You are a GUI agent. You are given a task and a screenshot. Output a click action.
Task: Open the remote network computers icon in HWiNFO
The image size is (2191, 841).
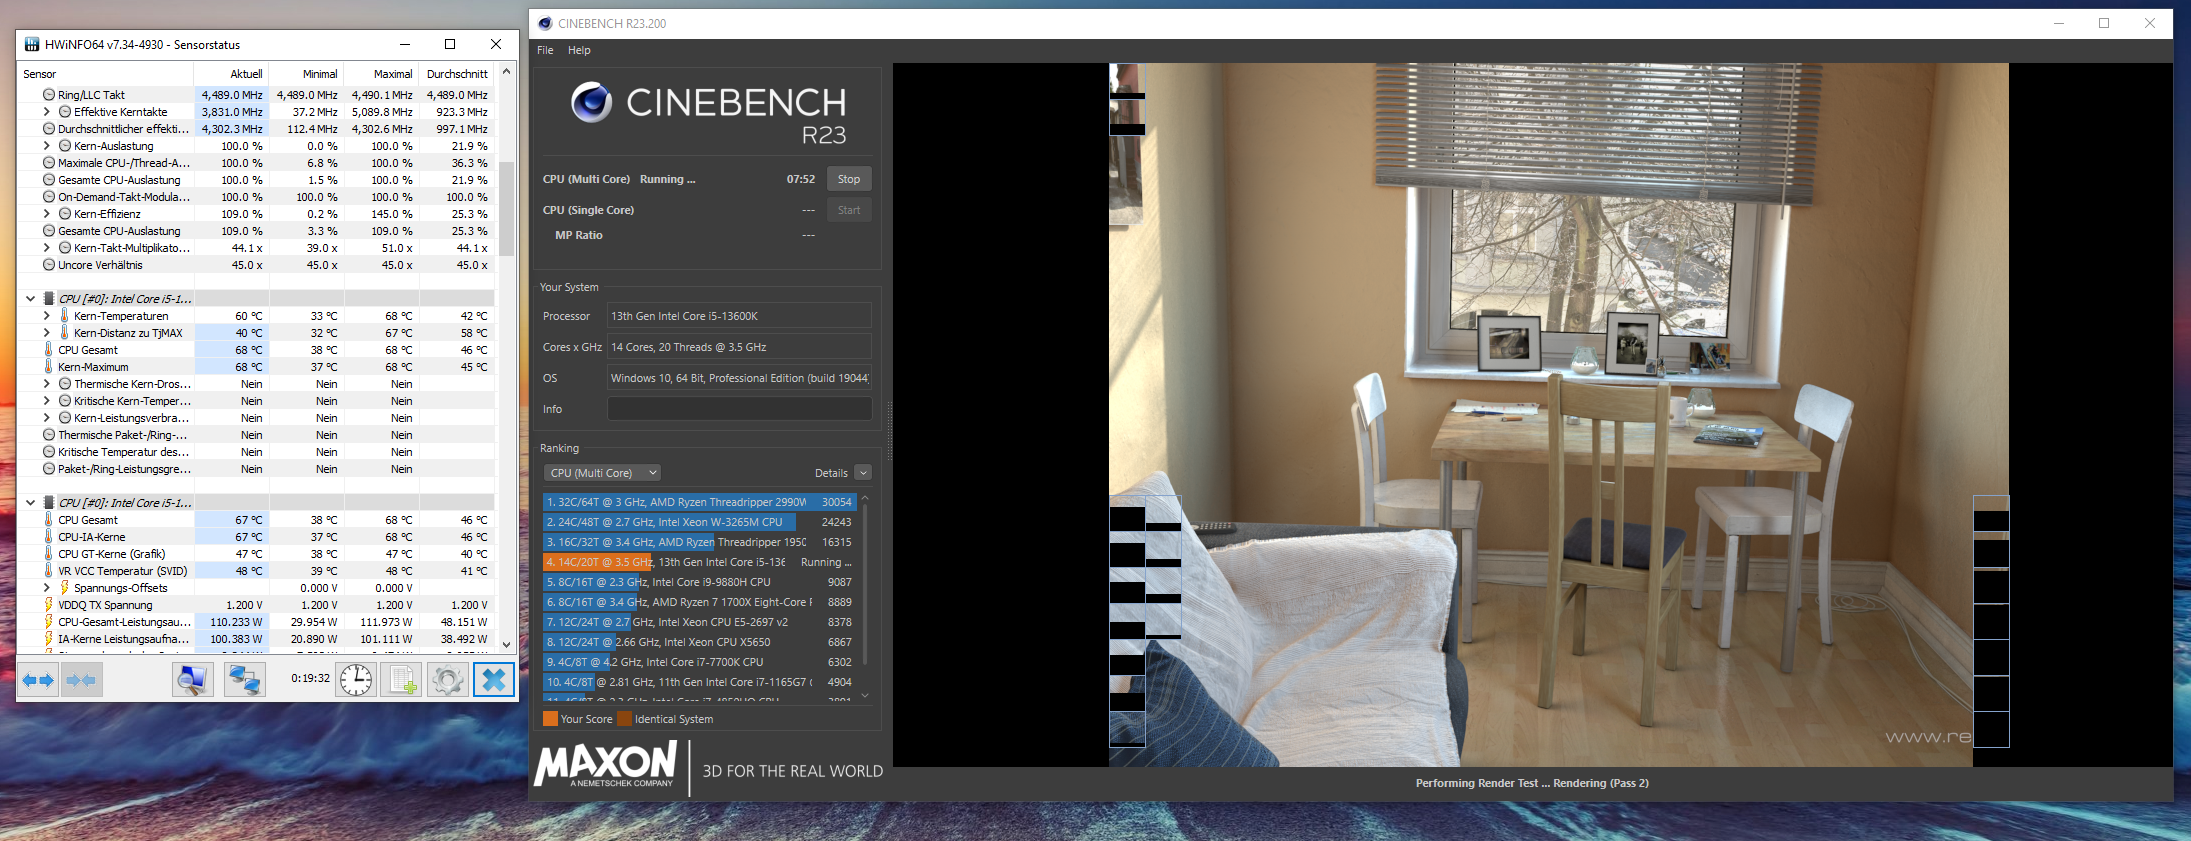coord(244,680)
